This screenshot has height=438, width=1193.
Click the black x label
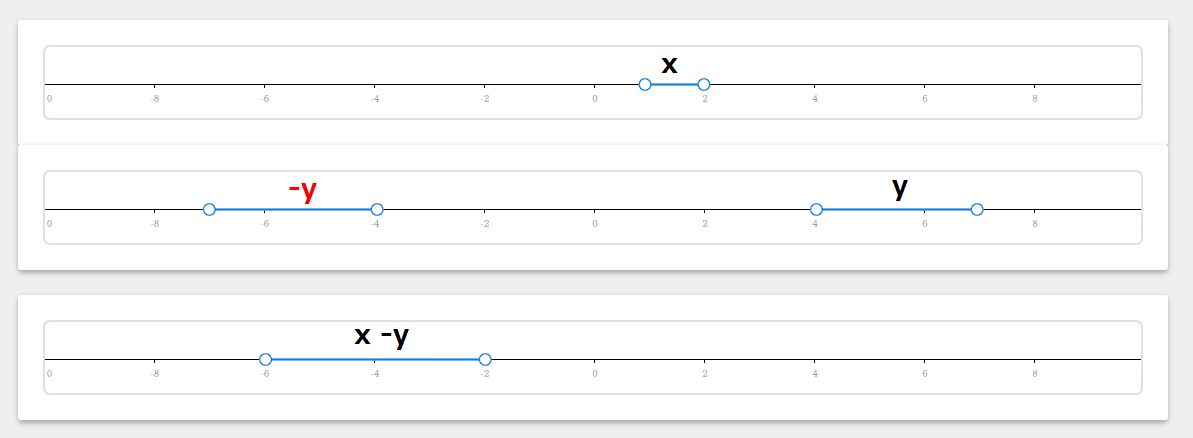[x=669, y=65]
